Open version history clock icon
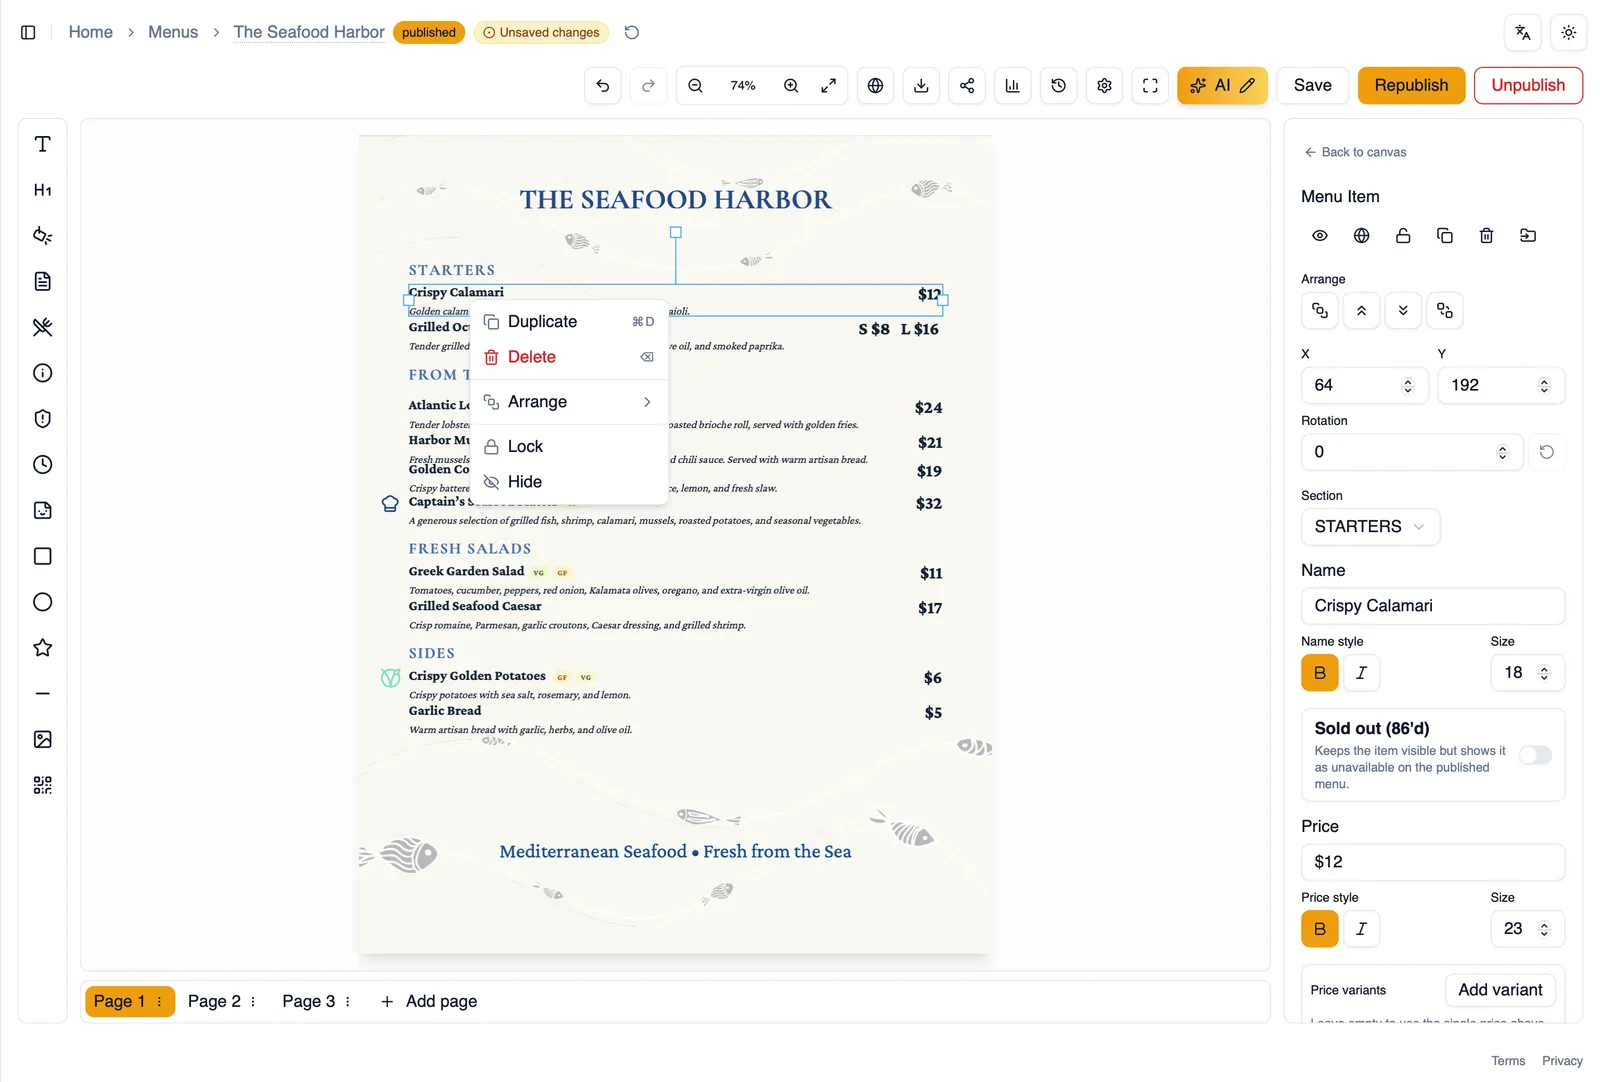 [x=1058, y=86]
